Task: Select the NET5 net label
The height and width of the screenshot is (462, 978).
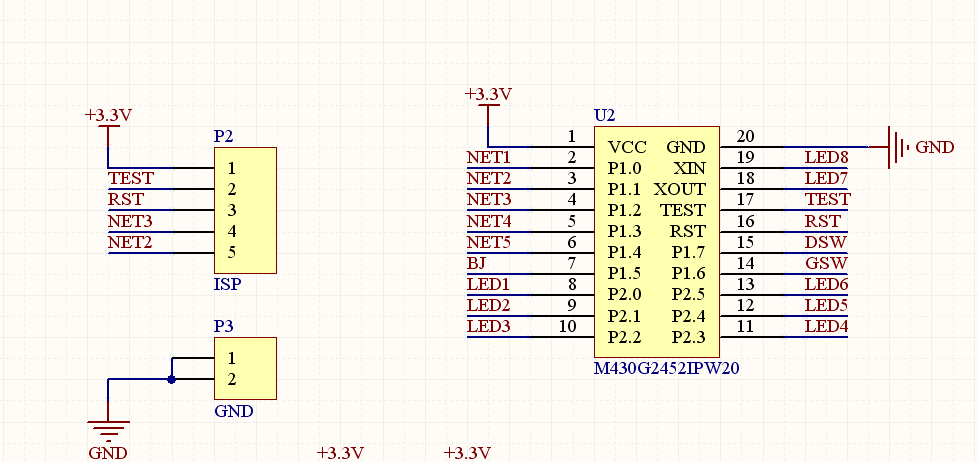Action: 489,242
